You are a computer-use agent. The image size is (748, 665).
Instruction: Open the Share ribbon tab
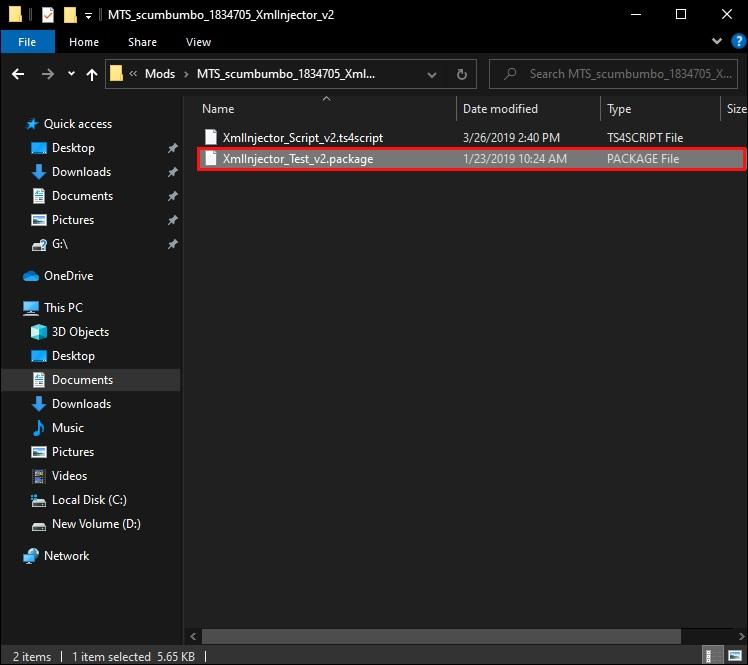point(142,42)
